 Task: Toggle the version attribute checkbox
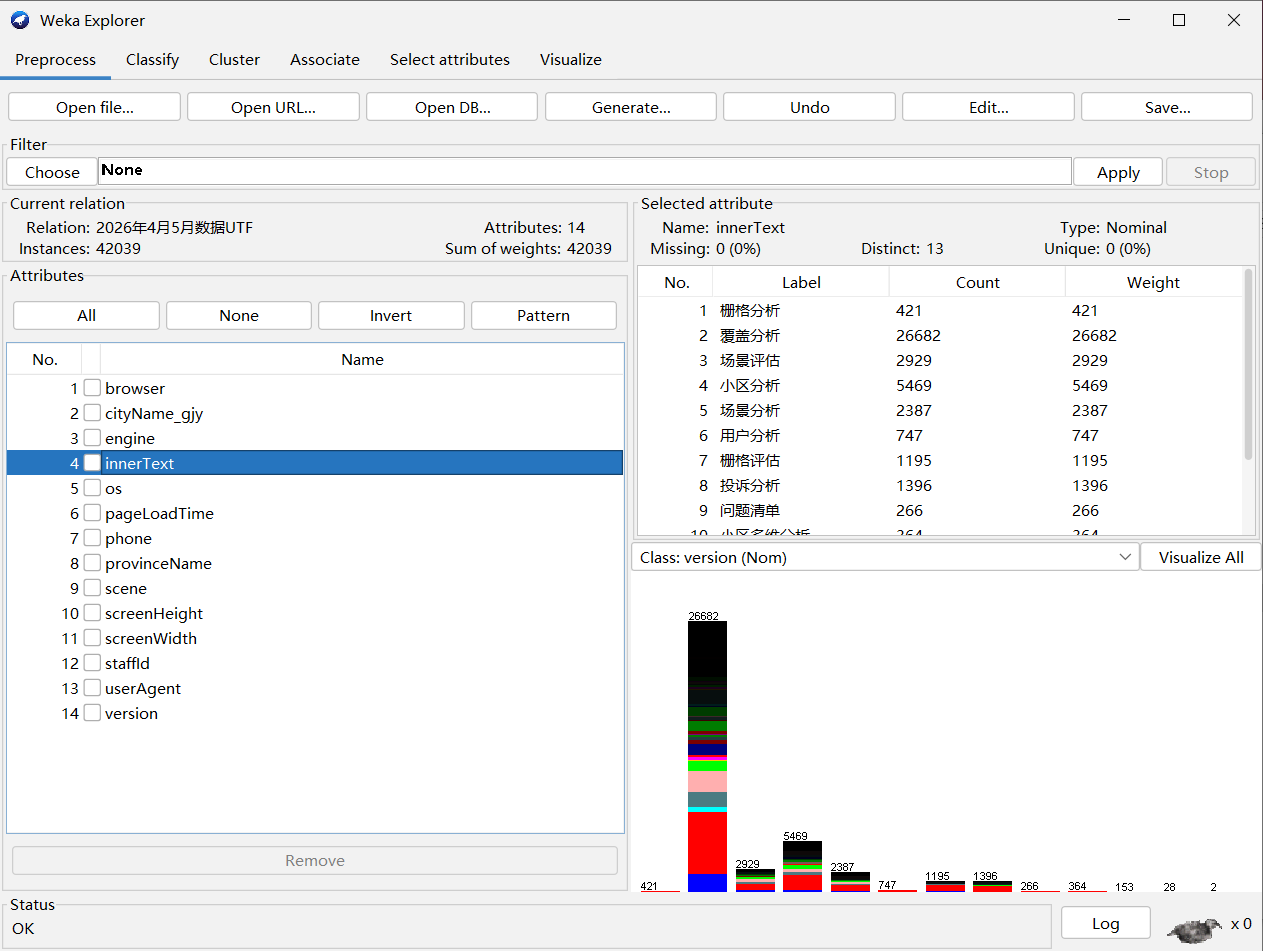pos(92,713)
